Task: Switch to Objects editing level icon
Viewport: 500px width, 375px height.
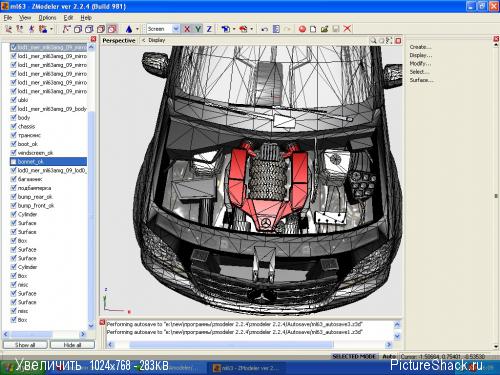Action: pos(43,29)
